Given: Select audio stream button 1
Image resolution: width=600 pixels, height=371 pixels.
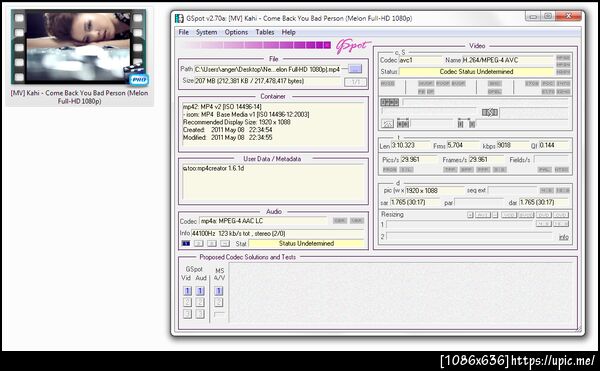Looking at the screenshot, I should pyautogui.click(x=186, y=243).
